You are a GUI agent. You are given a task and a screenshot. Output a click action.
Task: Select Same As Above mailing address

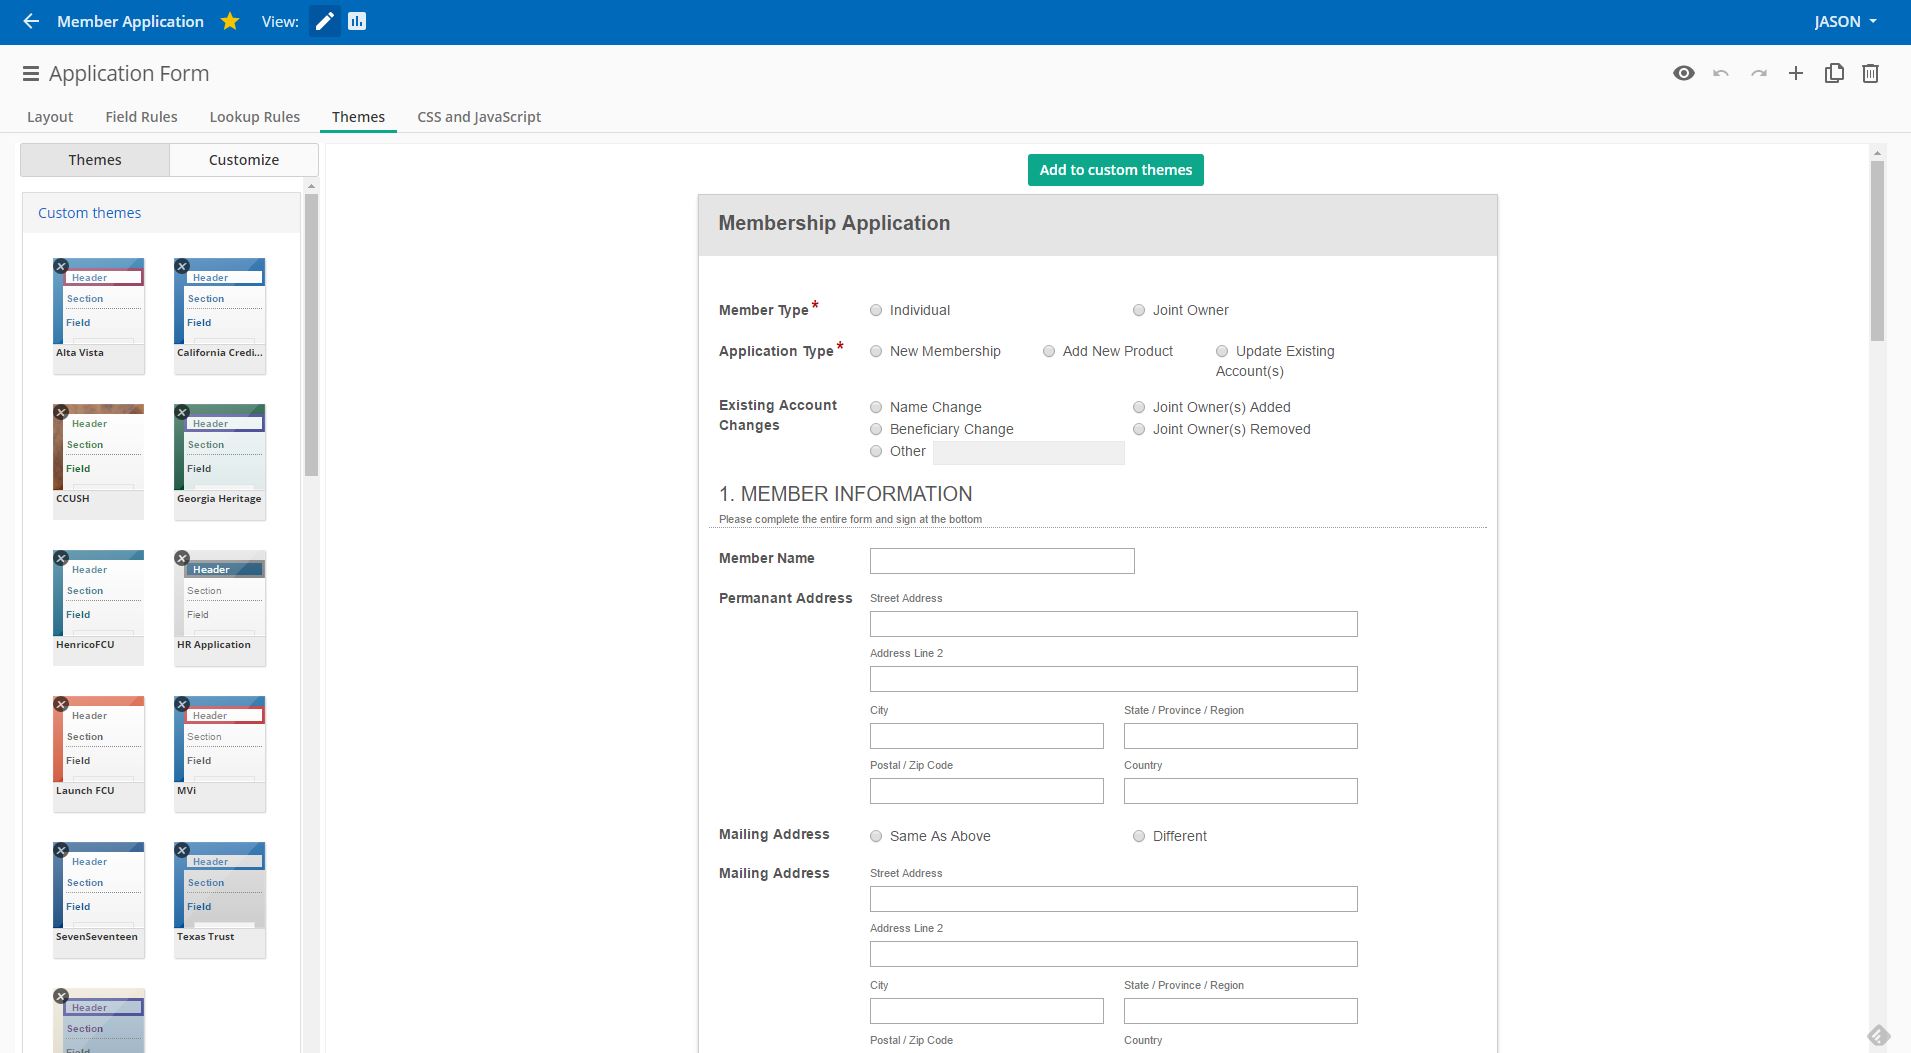click(876, 836)
